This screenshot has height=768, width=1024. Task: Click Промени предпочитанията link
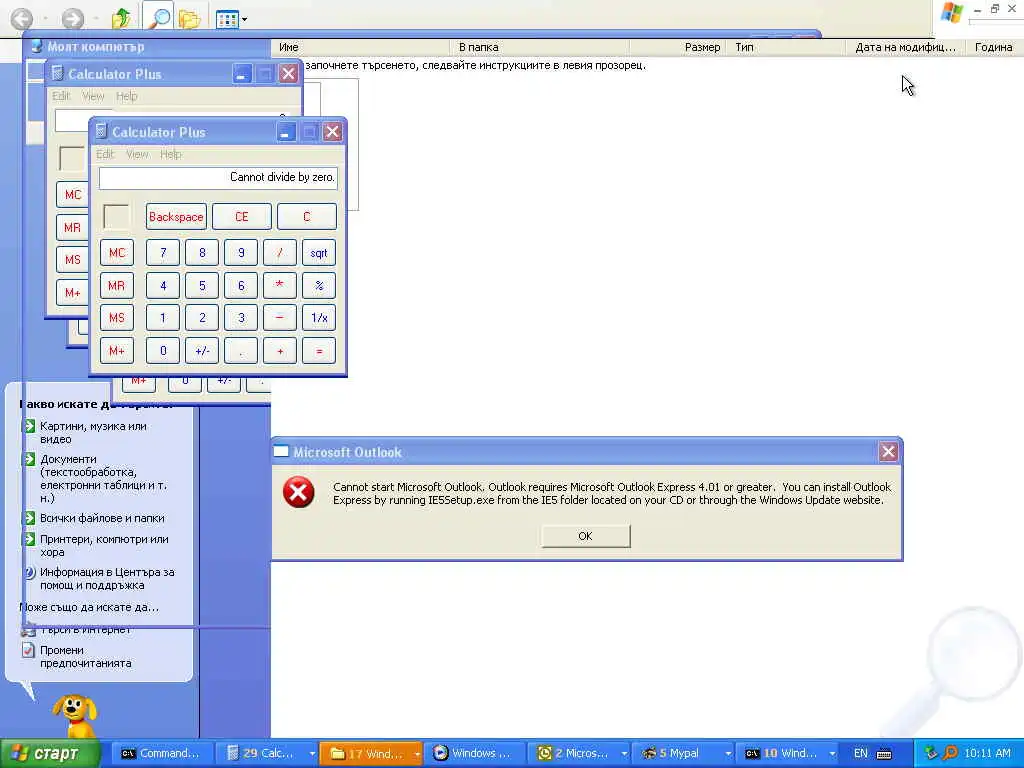(86, 656)
